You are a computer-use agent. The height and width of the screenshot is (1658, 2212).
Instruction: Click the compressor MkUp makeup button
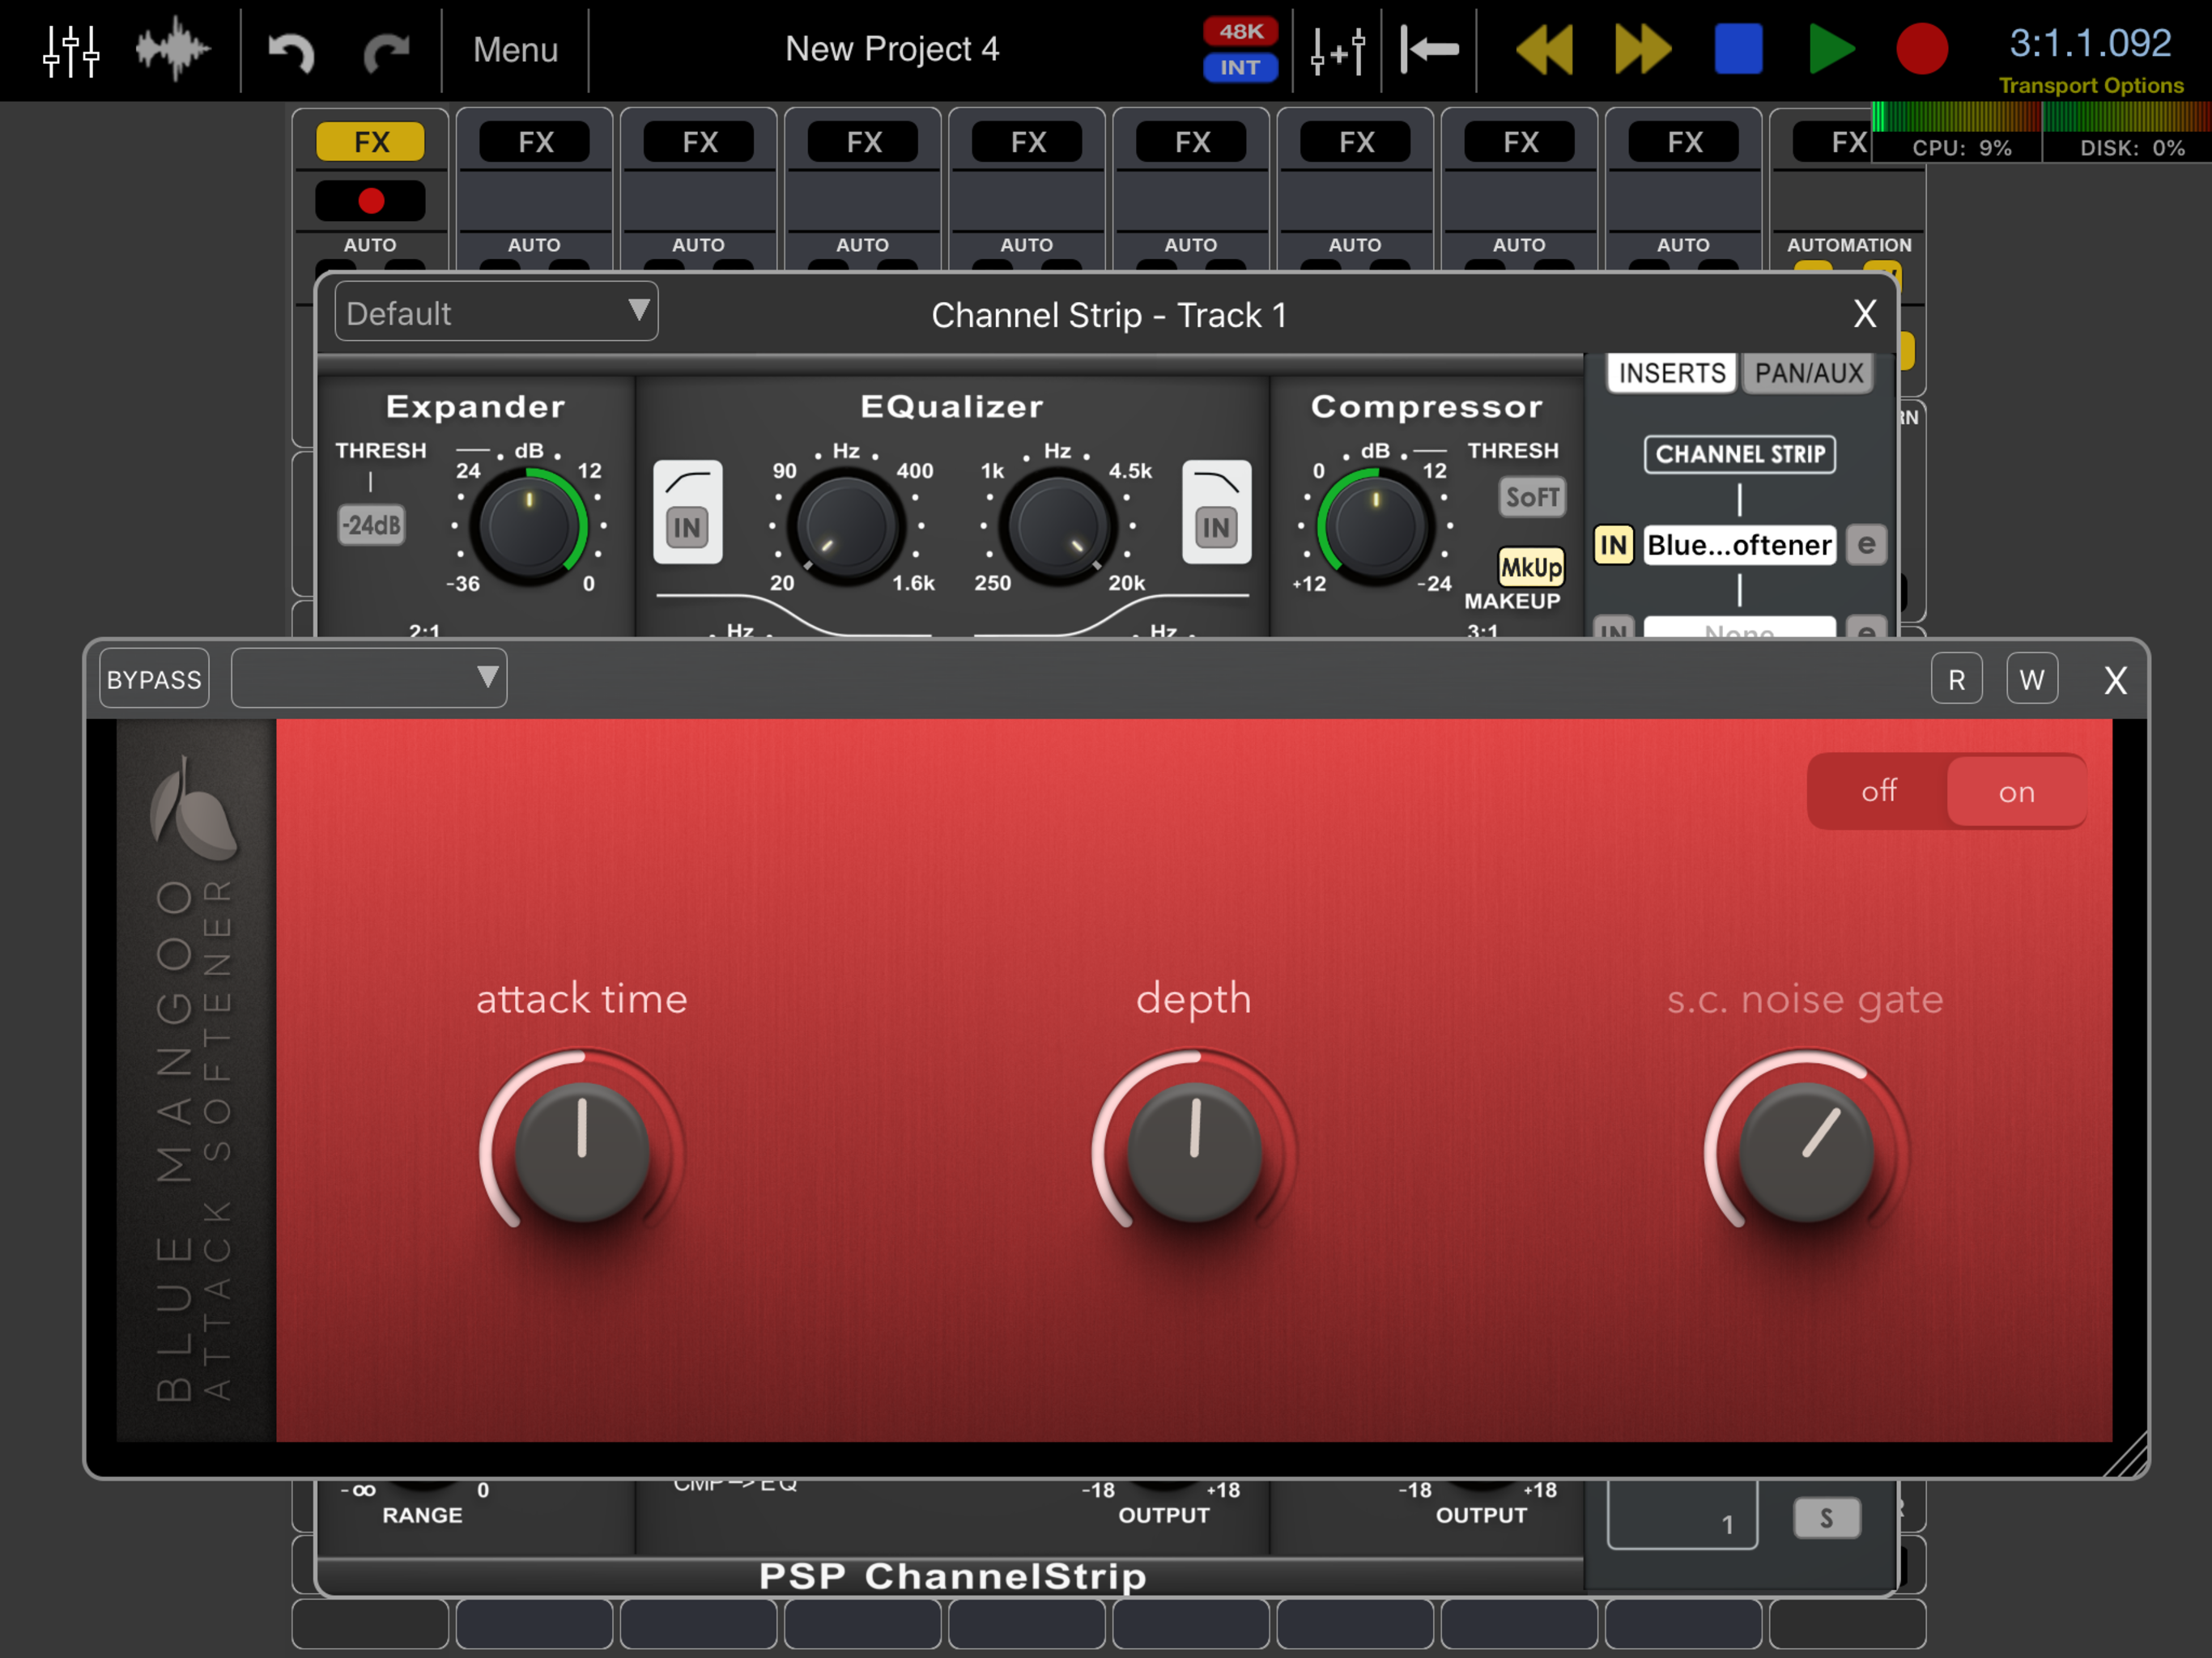pyautogui.click(x=1530, y=568)
